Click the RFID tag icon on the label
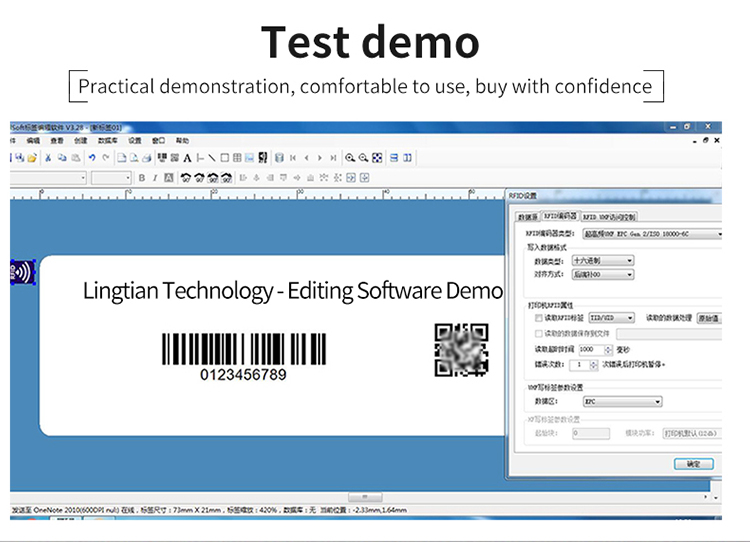Viewport: 750px width, 542px height. 22,273
